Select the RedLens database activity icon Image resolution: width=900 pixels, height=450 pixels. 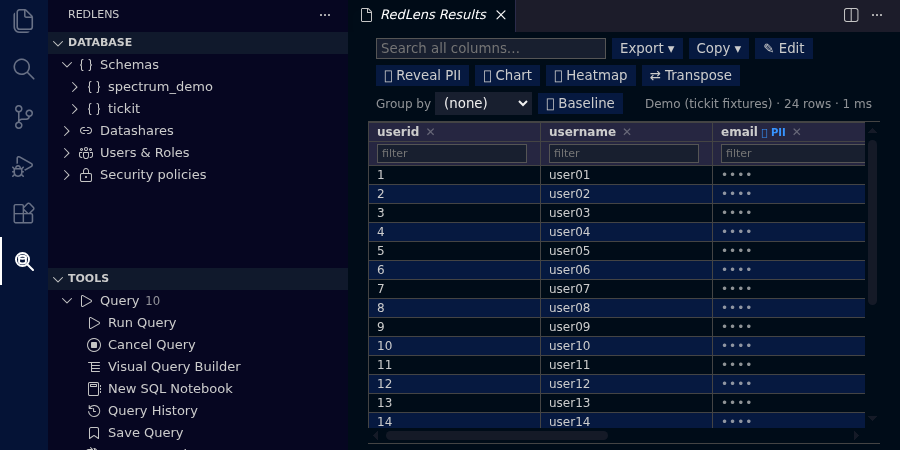tap(24, 261)
